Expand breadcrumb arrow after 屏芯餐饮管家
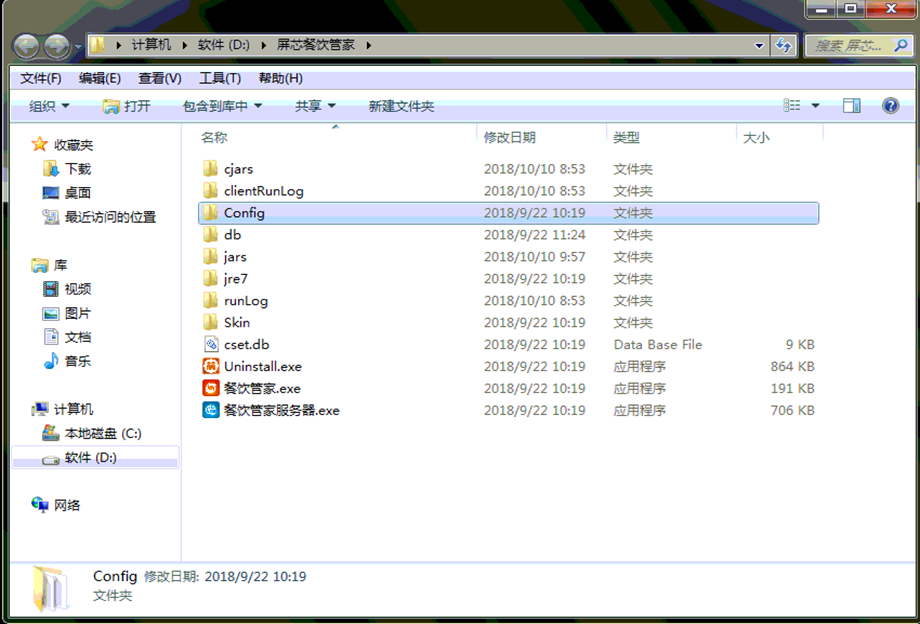Screen dimensions: 920x624 coord(368,45)
